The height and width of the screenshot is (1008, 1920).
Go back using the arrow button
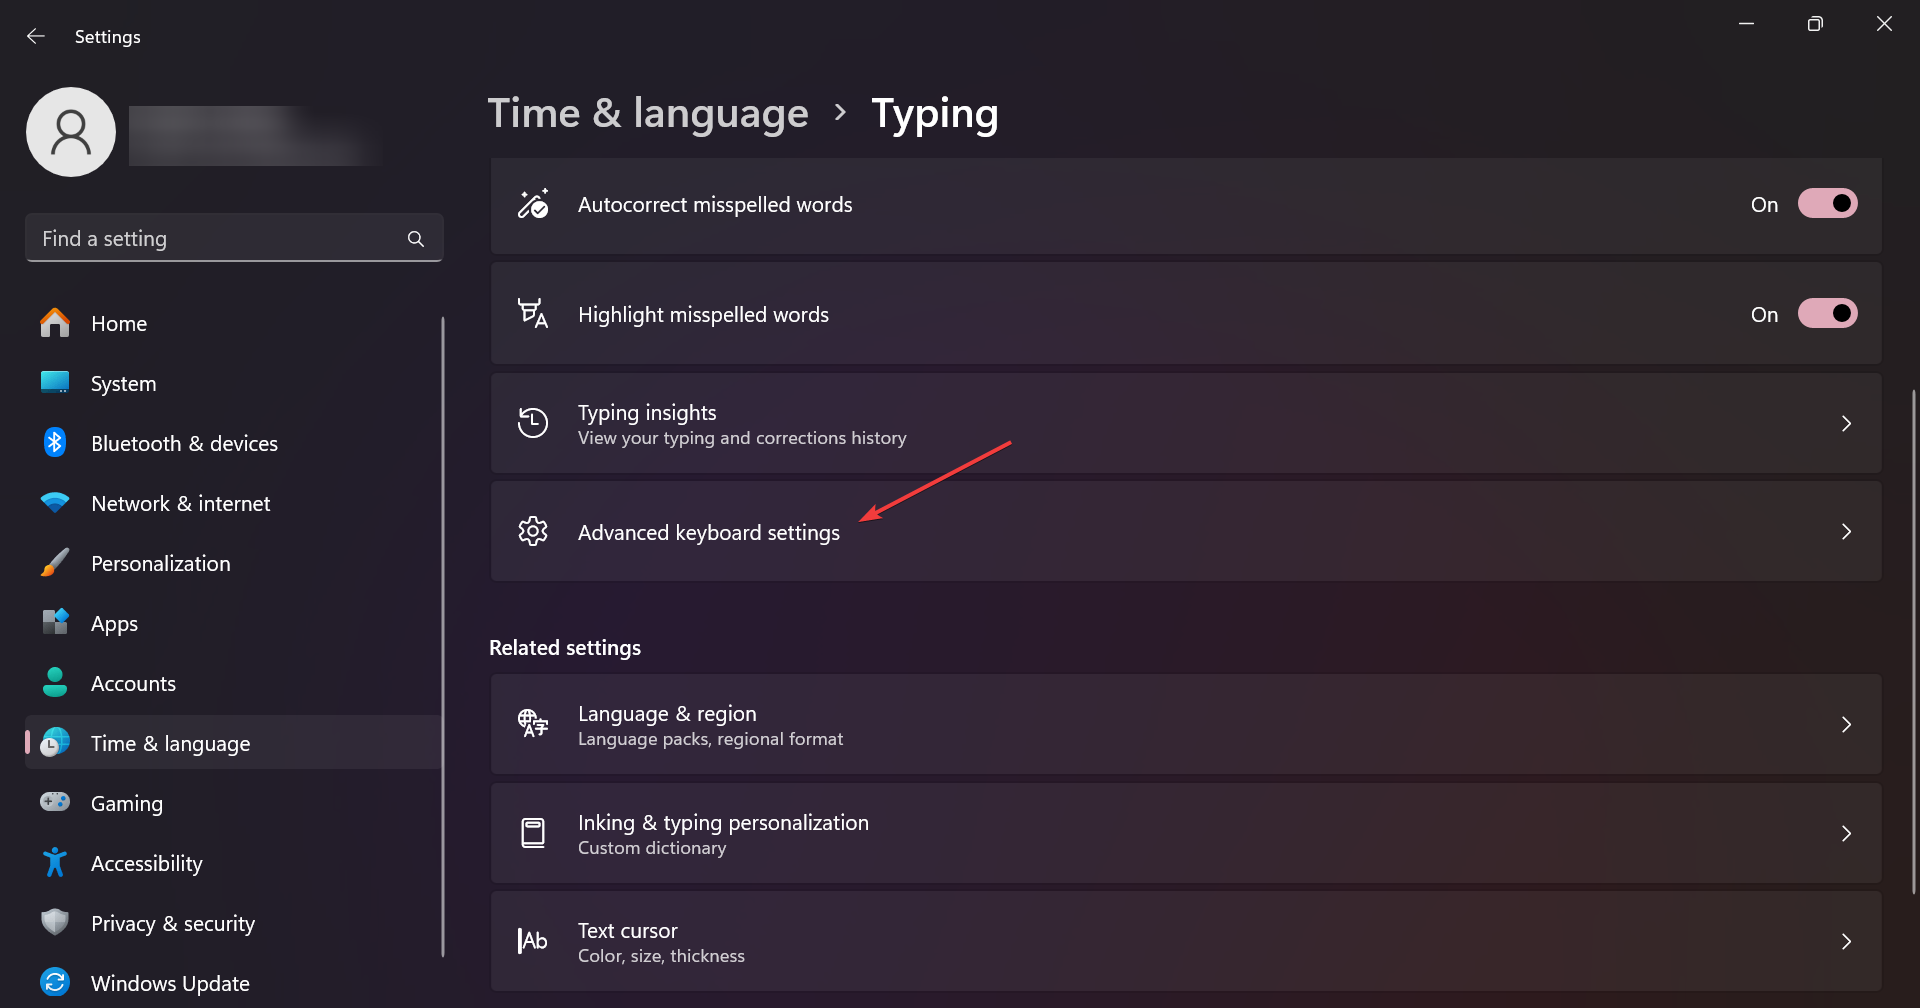36,36
